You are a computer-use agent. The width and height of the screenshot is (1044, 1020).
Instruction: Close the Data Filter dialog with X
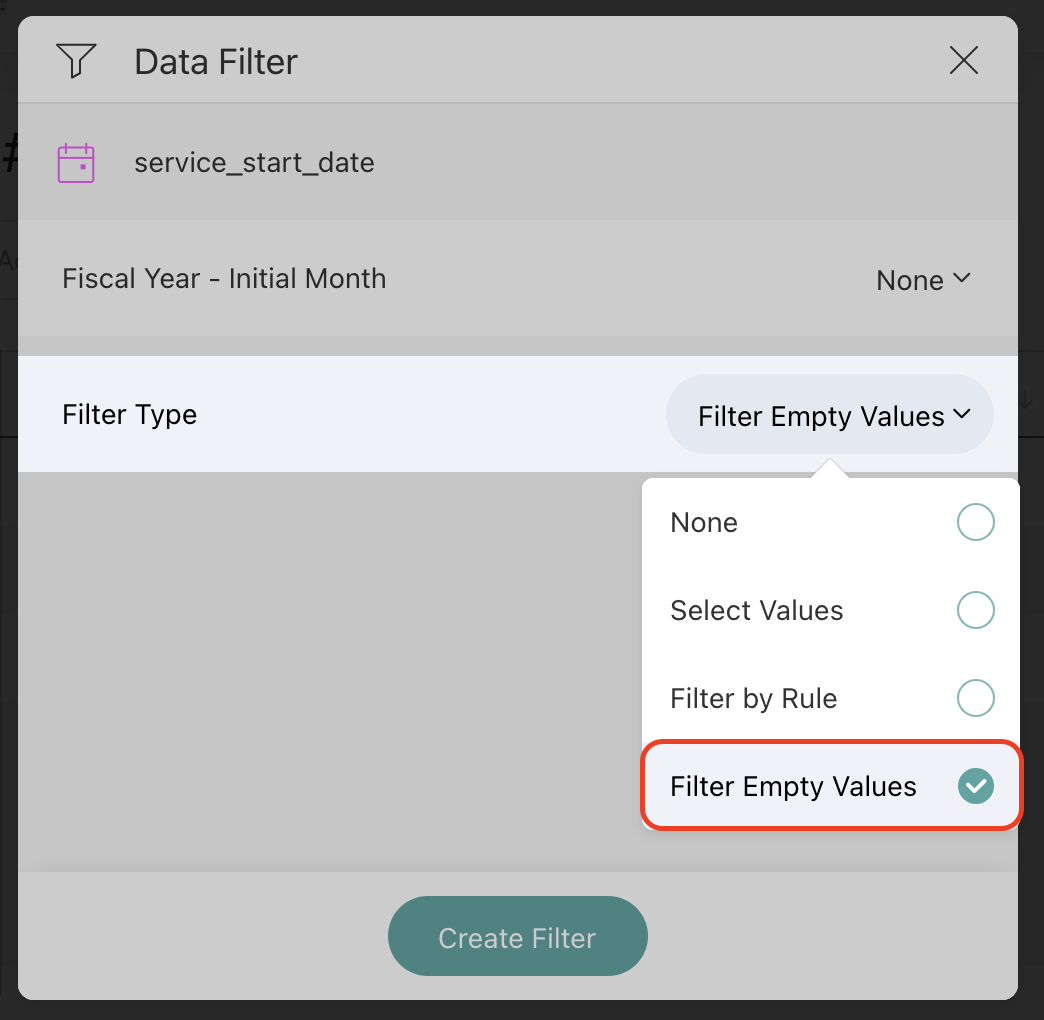pyautogui.click(x=963, y=61)
